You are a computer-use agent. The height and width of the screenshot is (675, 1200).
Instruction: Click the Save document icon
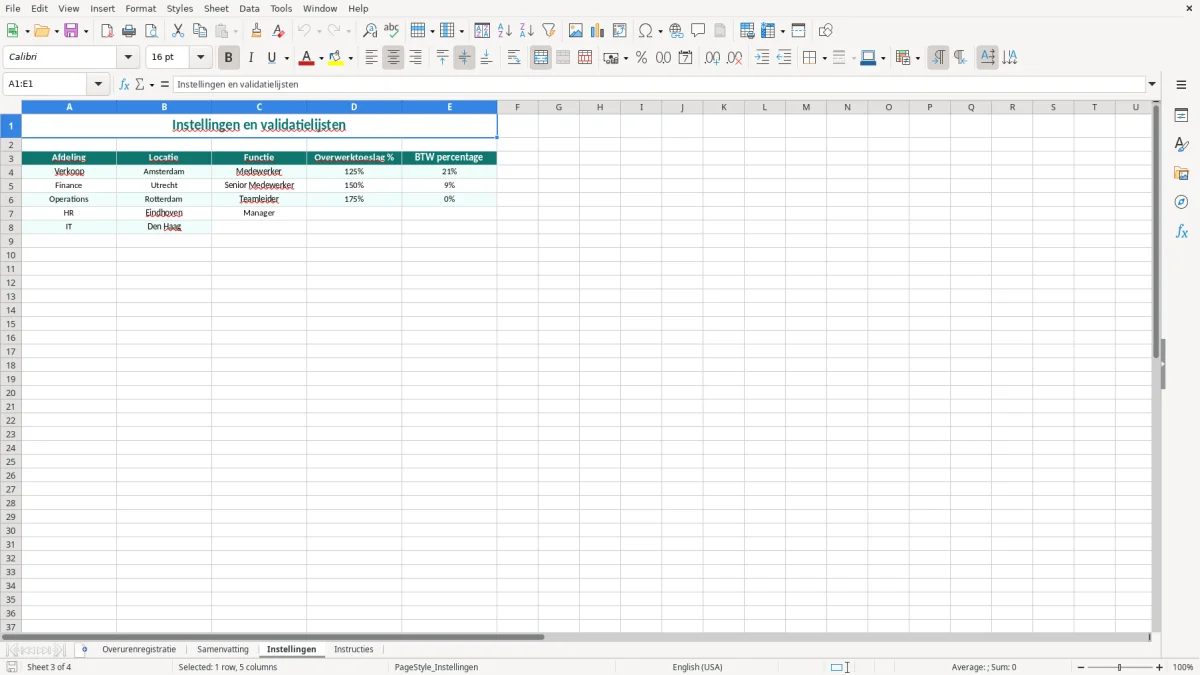71,31
